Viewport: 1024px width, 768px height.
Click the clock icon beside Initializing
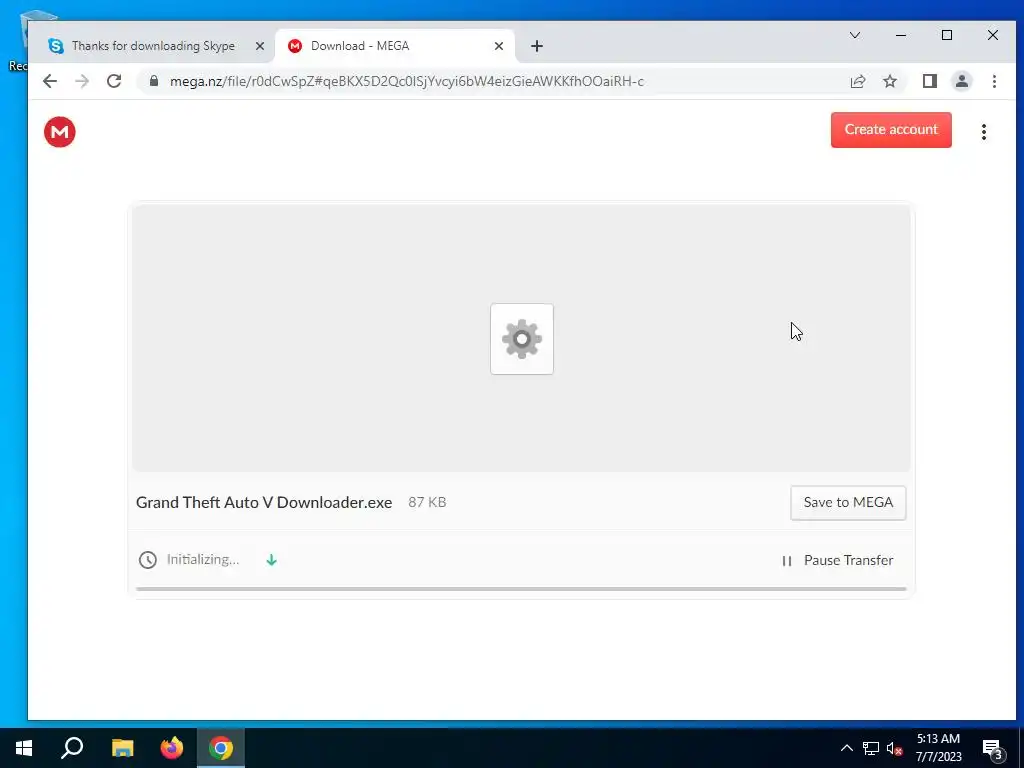click(x=148, y=560)
